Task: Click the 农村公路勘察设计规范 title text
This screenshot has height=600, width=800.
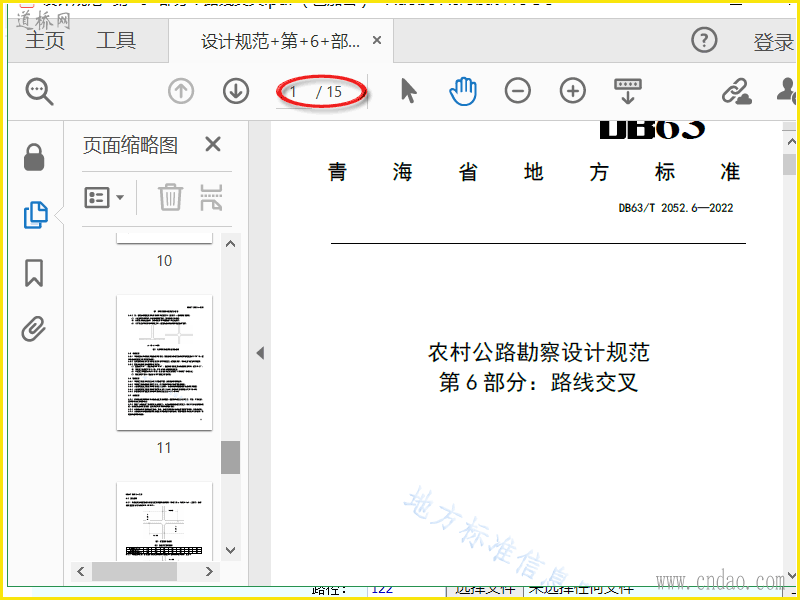Action: pos(539,353)
